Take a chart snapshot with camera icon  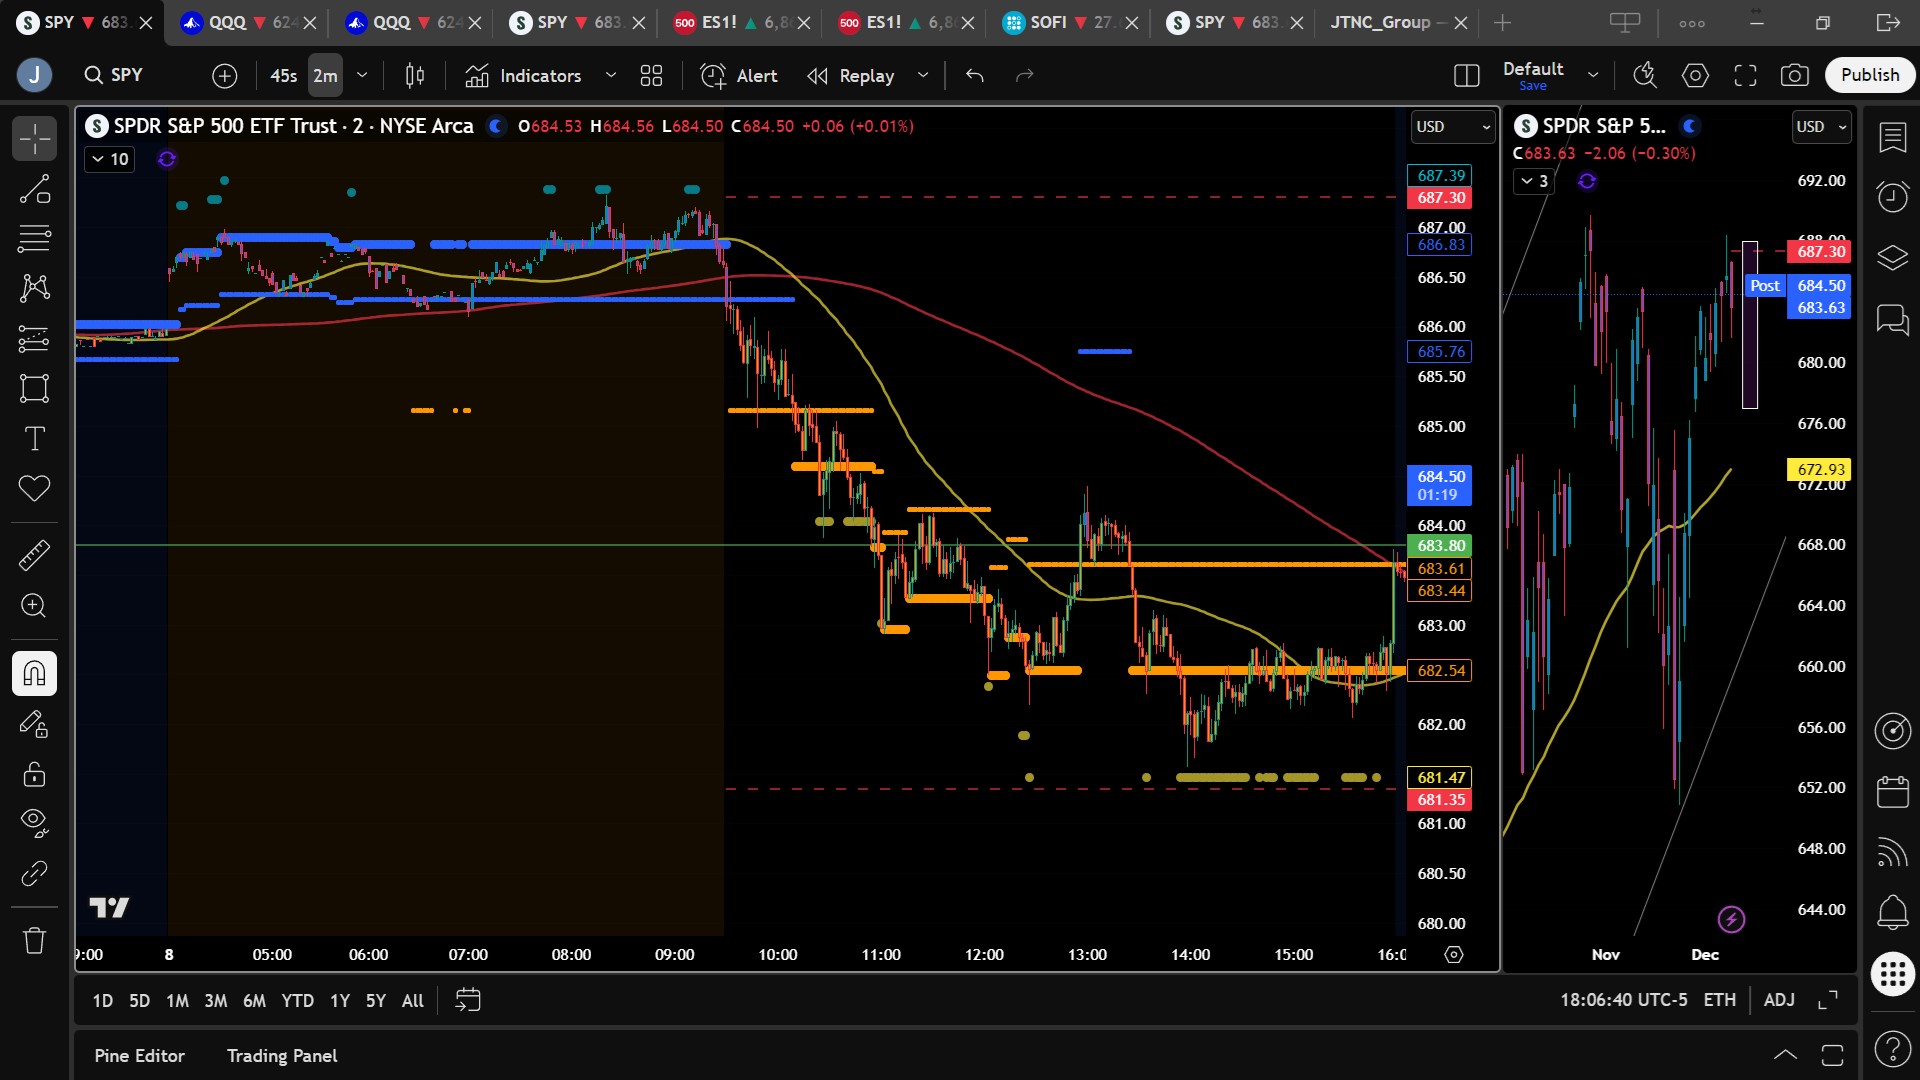tap(1795, 75)
